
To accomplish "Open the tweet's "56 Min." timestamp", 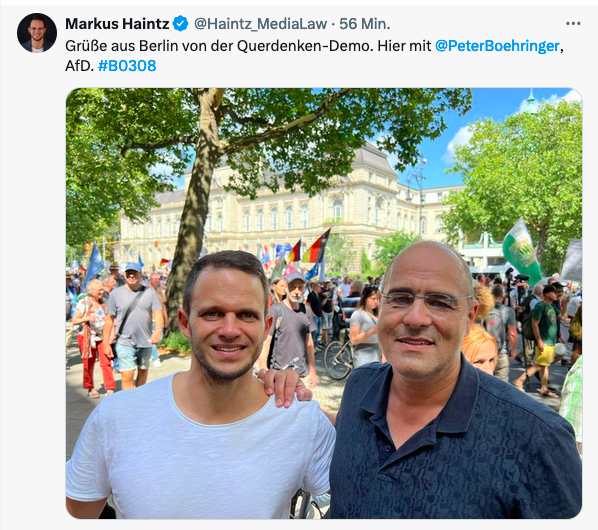I will (365, 24).
